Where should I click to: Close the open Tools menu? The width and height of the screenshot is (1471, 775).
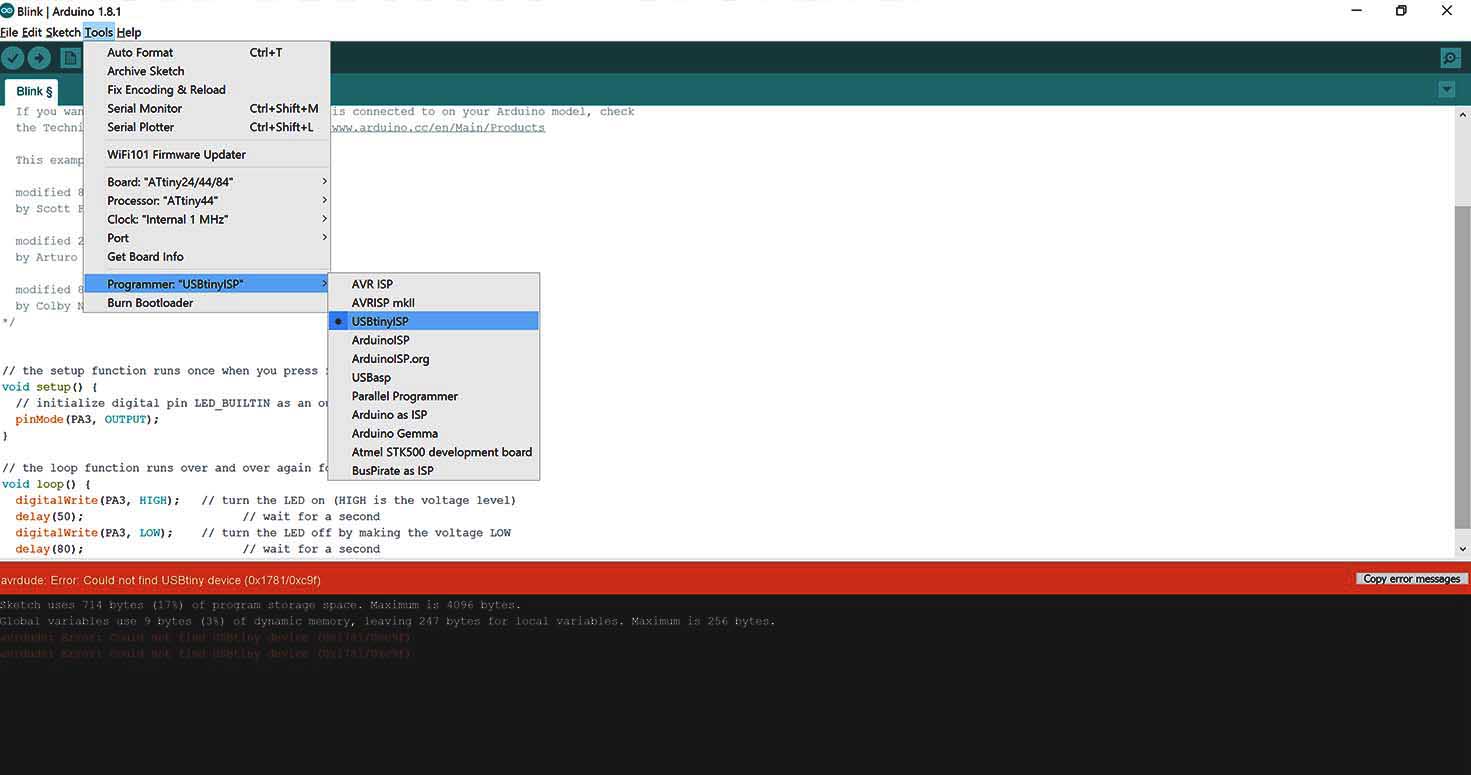tap(99, 32)
